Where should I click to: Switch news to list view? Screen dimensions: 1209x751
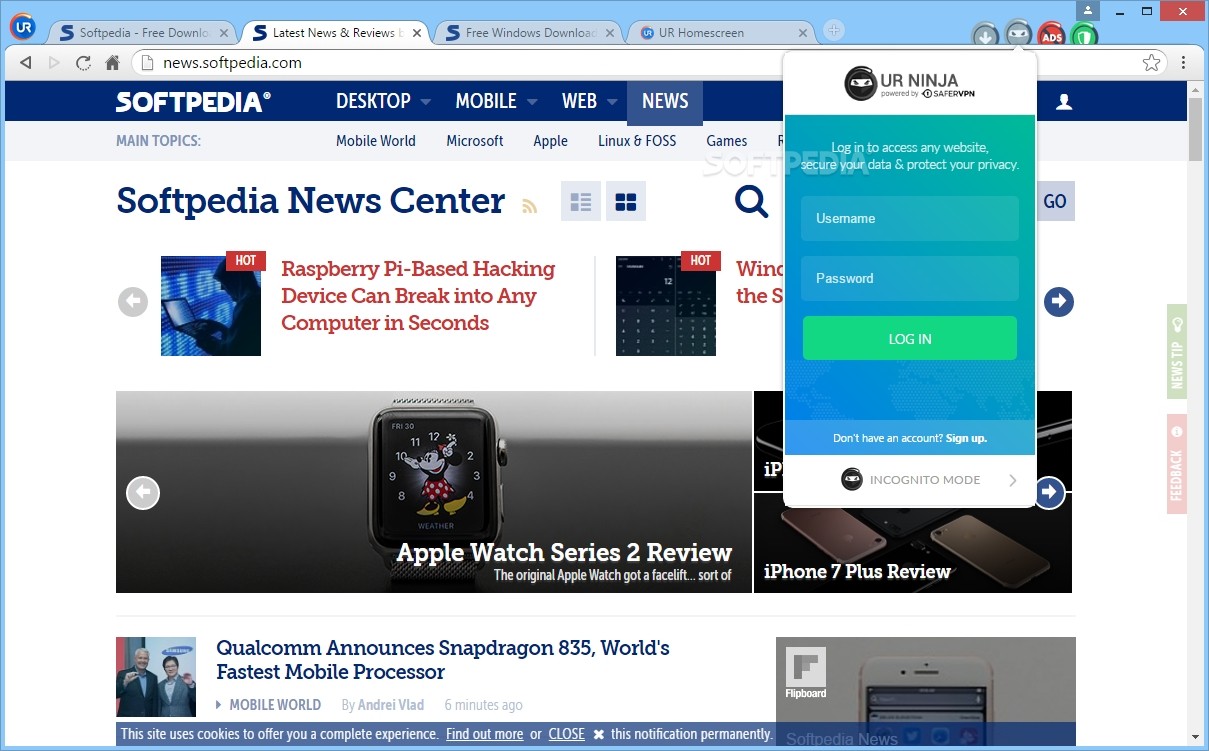(581, 201)
